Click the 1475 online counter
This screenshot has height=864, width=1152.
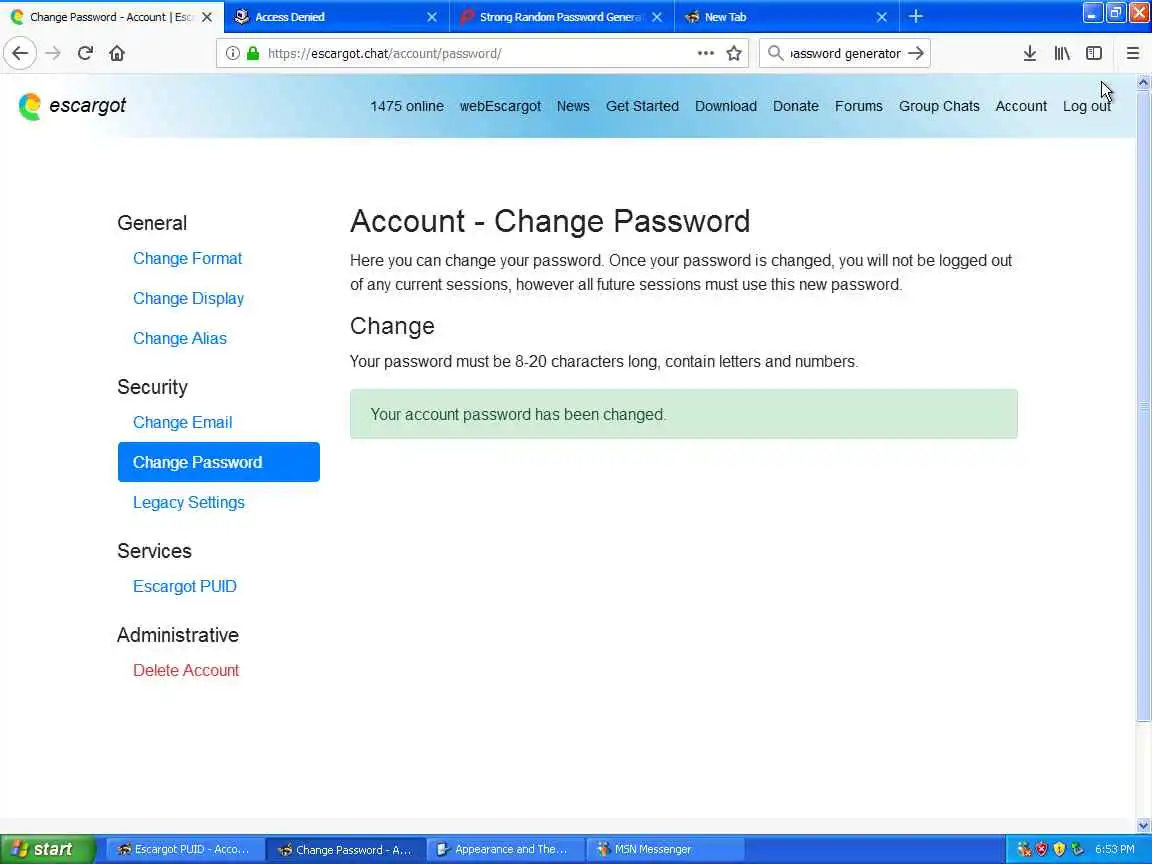(407, 106)
